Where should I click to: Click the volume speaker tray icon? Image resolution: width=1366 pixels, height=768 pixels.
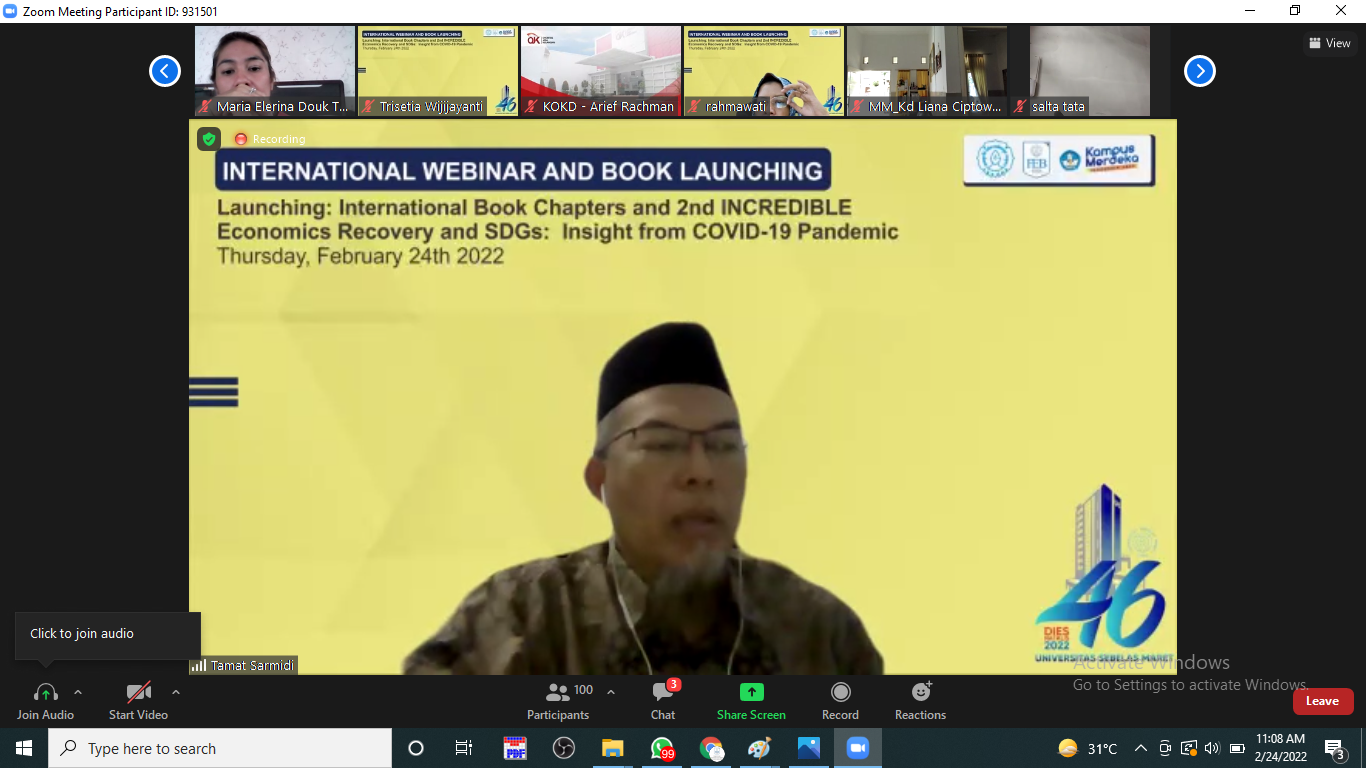tap(1213, 748)
